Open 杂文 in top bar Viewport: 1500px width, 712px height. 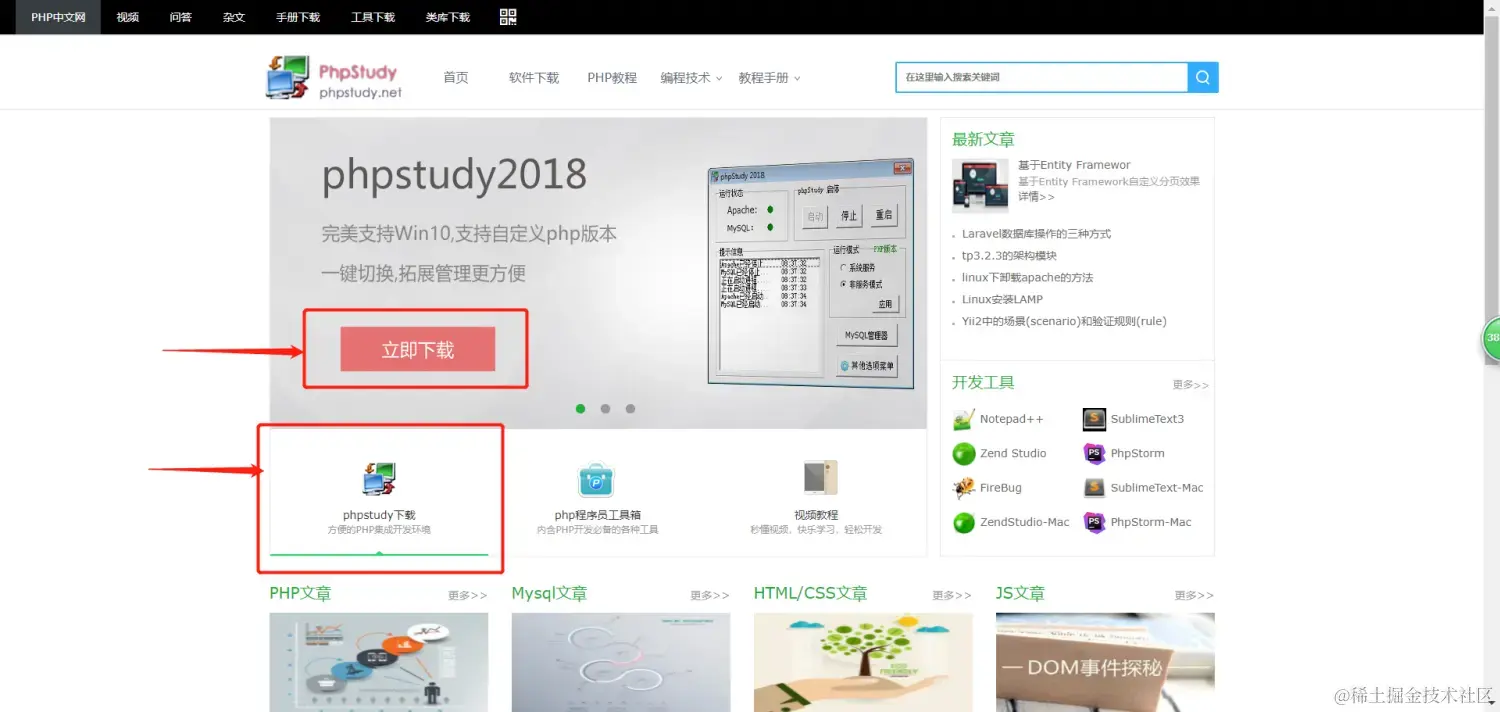click(234, 17)
